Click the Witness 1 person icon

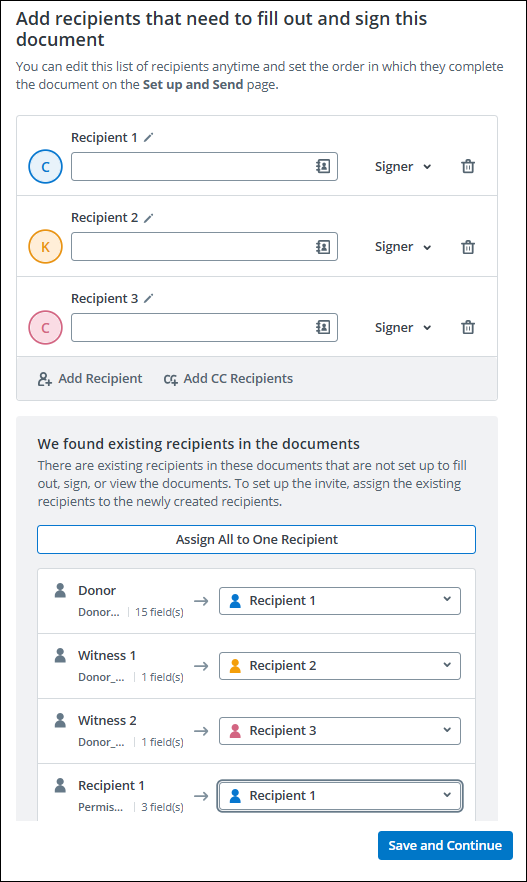[60, 655]
